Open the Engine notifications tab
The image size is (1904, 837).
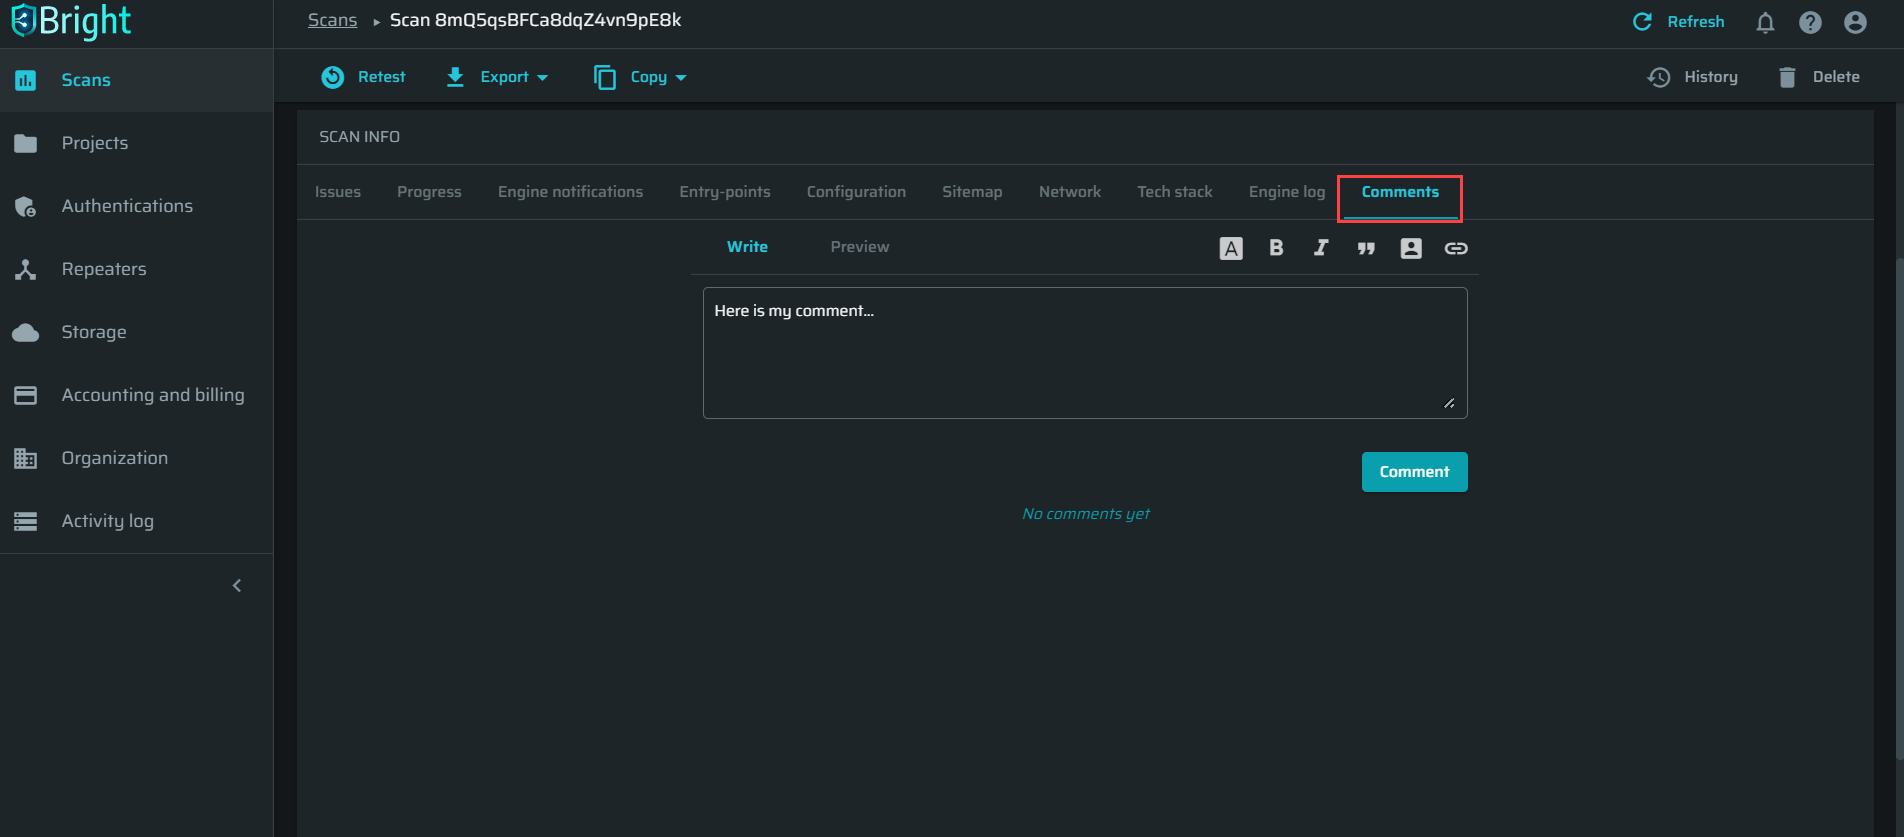(570, 192)
